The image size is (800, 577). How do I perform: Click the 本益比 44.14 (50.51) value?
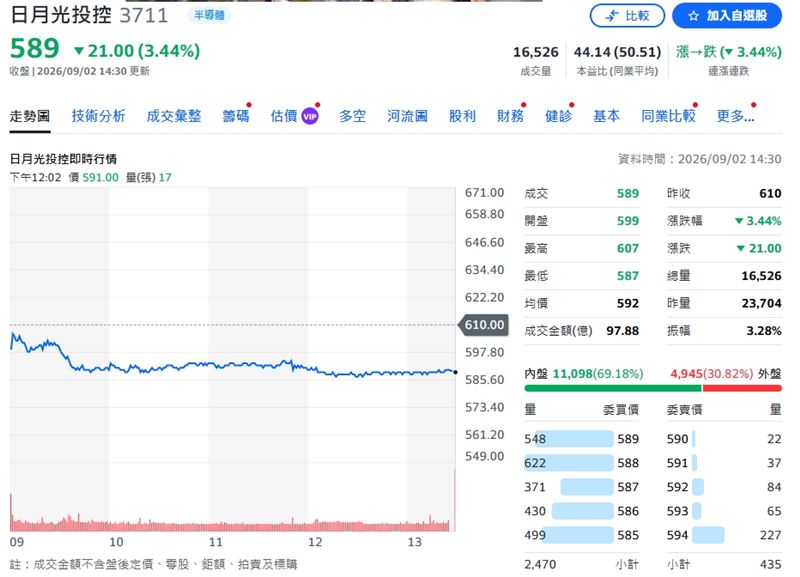pyautogui.click(x=617, y=52)
